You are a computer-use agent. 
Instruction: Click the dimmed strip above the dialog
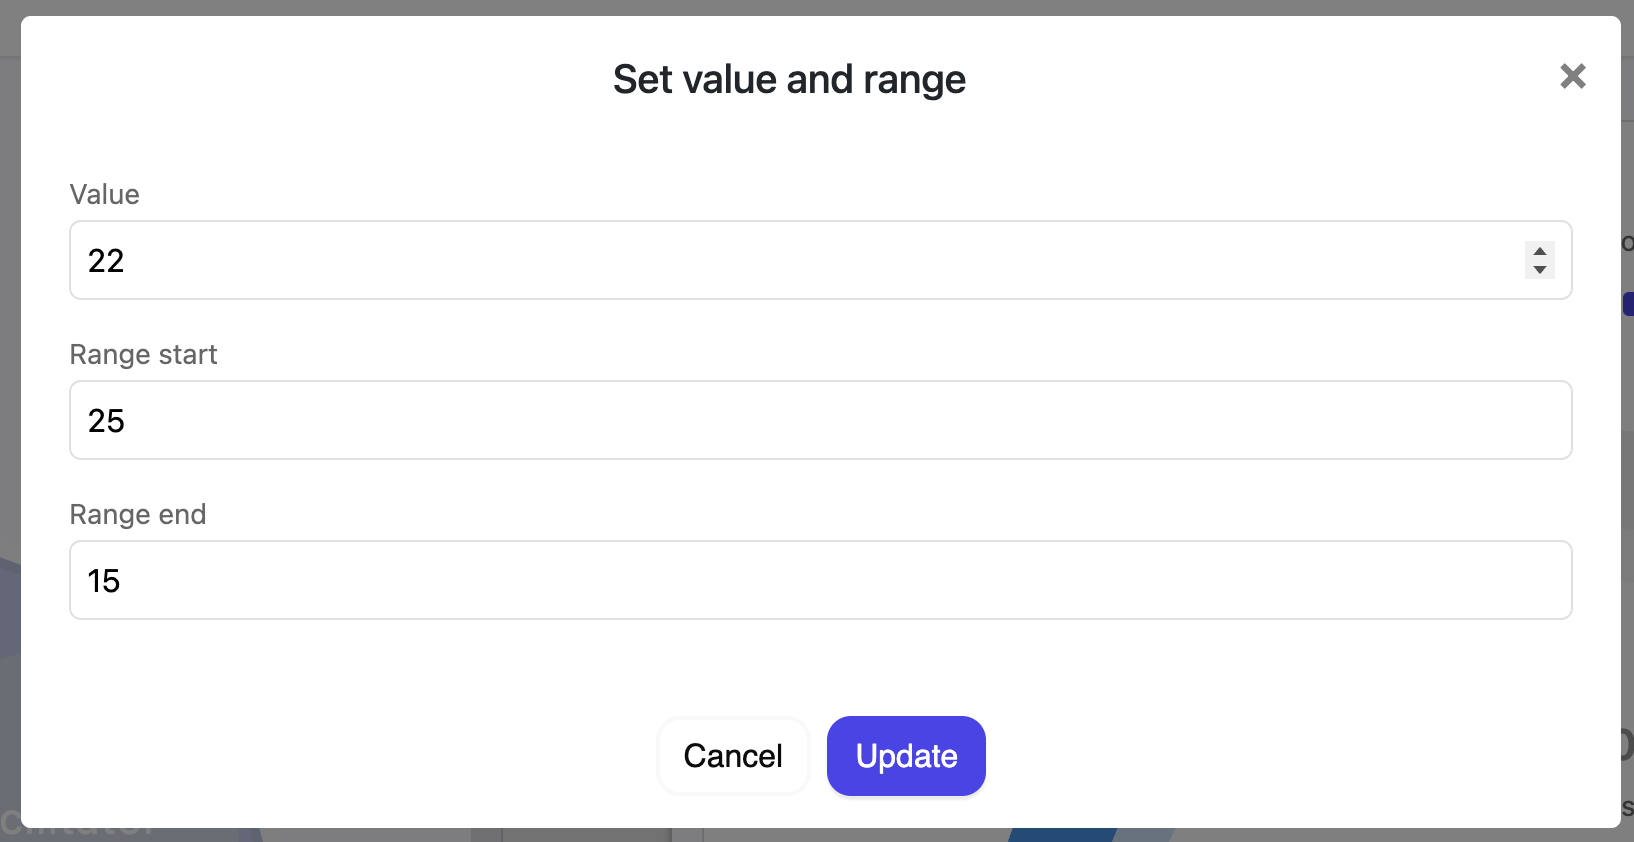click(x=817, y=7)
